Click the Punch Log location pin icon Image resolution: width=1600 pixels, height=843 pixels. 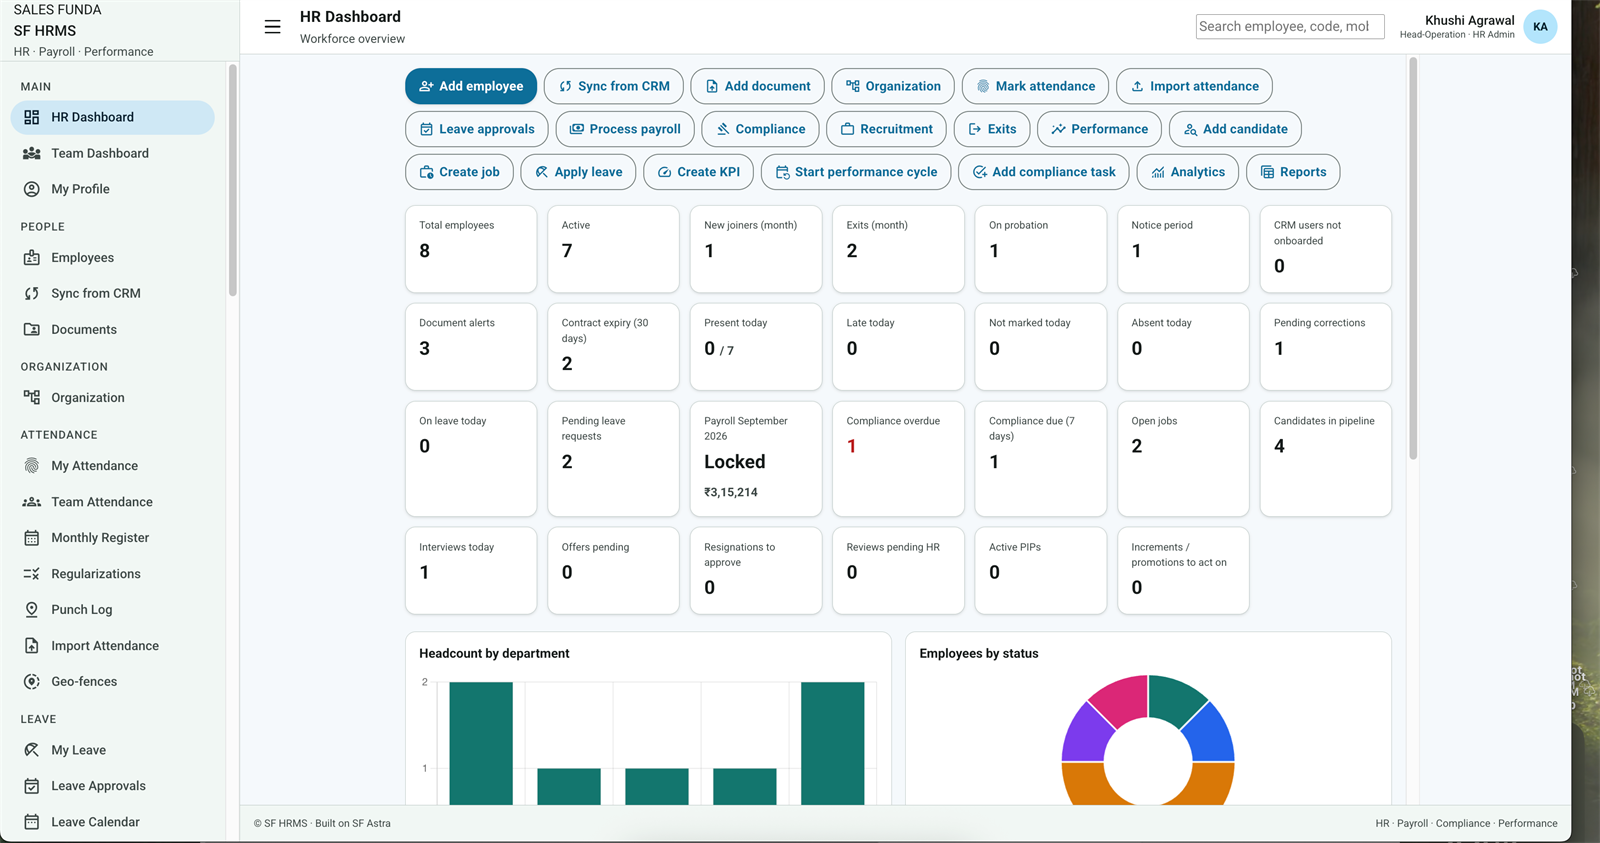32,610
